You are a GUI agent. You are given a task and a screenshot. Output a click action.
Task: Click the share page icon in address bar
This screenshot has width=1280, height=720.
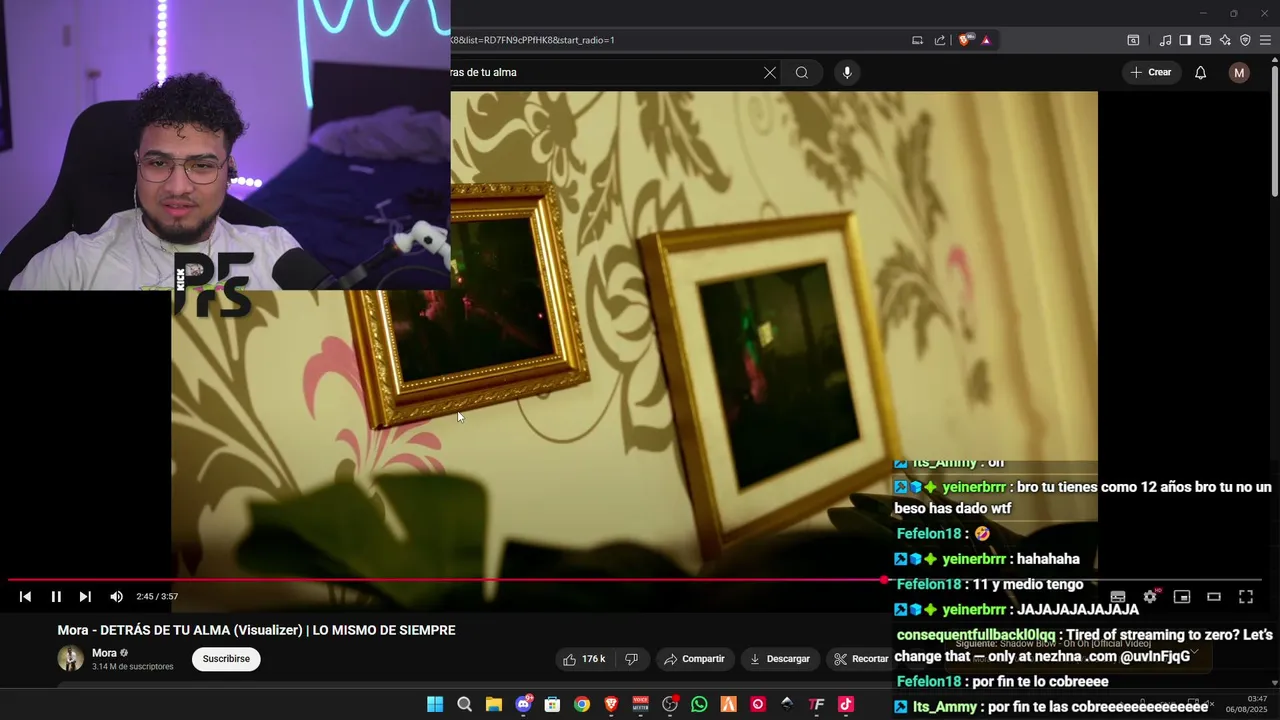(x=940, y=40)
